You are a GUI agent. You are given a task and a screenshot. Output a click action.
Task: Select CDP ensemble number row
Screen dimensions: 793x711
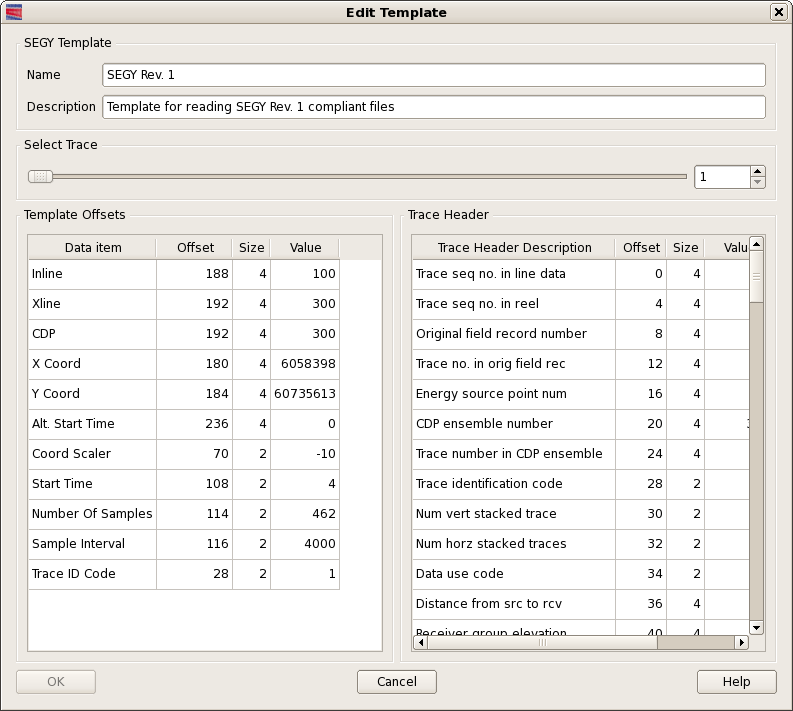pyautogui.click(x=581, y=424)
